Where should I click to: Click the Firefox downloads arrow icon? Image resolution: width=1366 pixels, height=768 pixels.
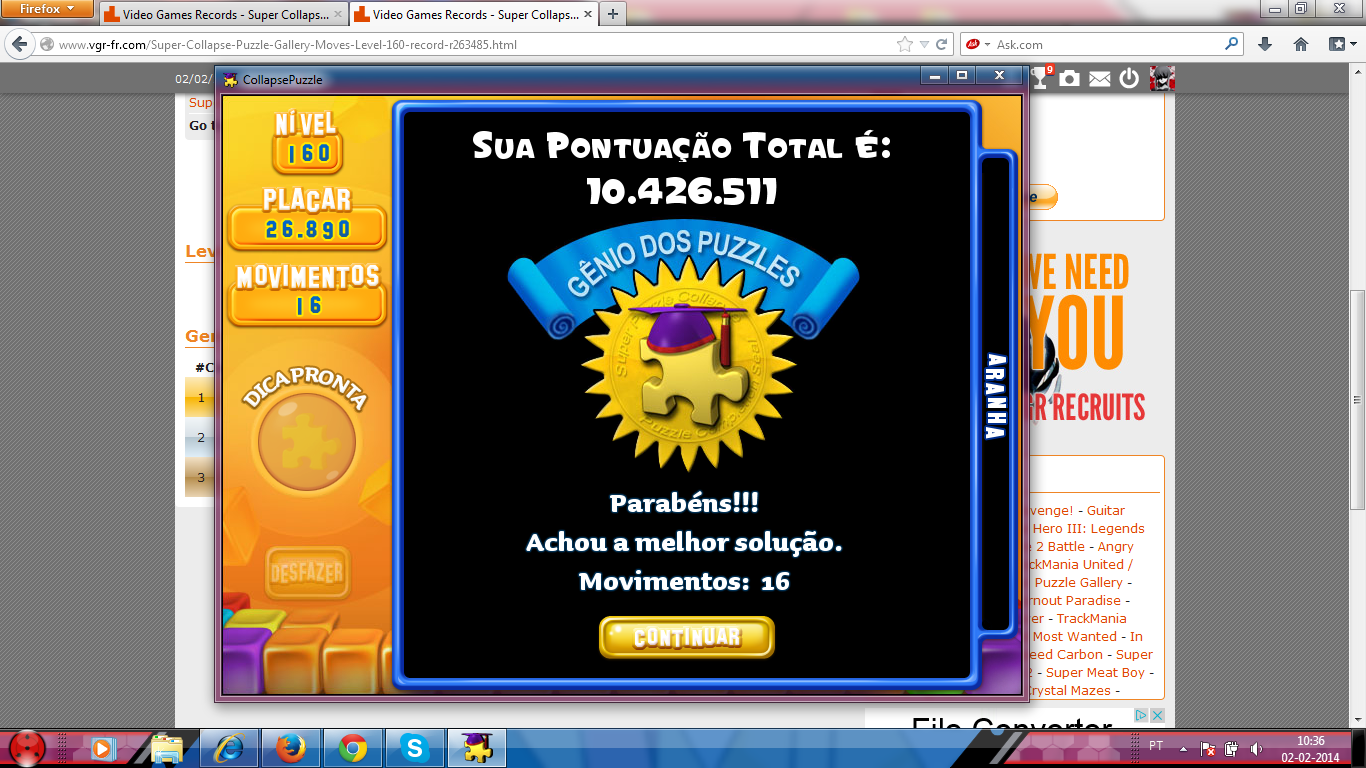(1265, 44)
